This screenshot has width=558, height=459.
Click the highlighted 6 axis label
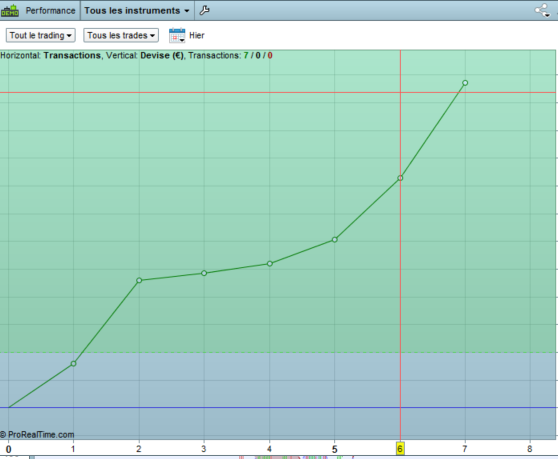point(400,449)
